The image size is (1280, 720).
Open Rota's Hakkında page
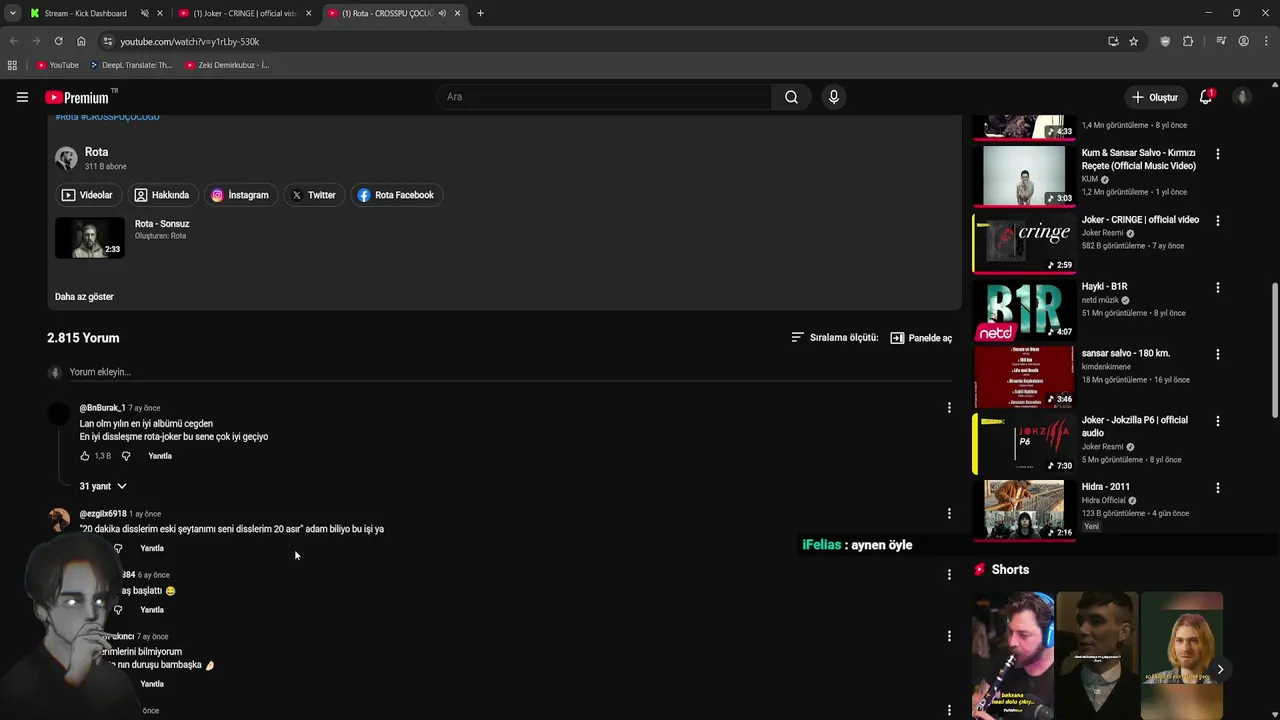[x=162, y=195]
